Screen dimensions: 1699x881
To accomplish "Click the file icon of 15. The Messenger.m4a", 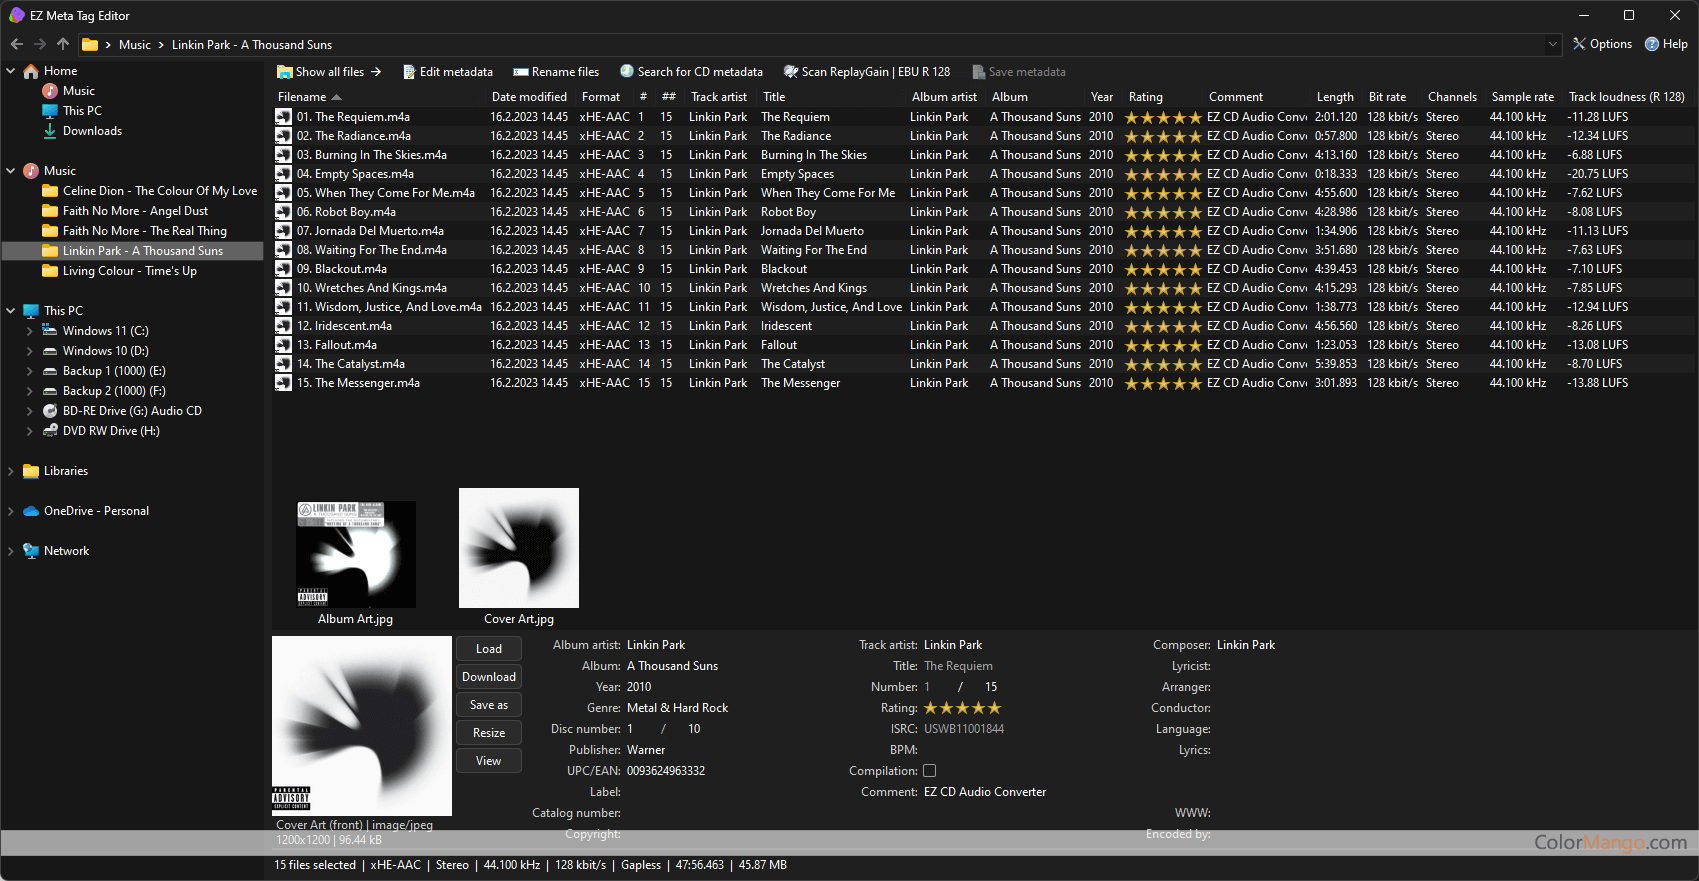I will point(284,383).
